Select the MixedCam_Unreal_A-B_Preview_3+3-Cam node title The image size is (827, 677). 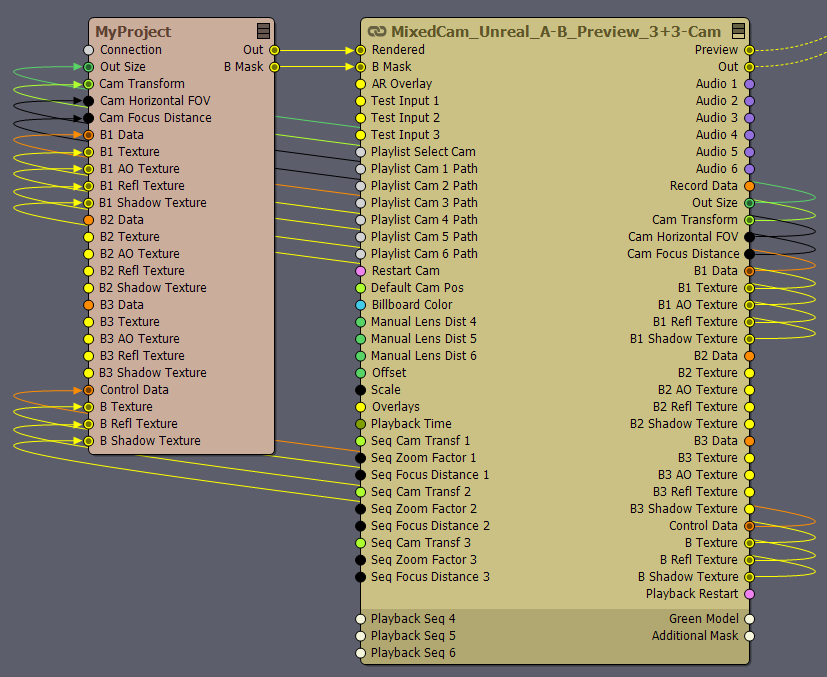pos(556,32)
